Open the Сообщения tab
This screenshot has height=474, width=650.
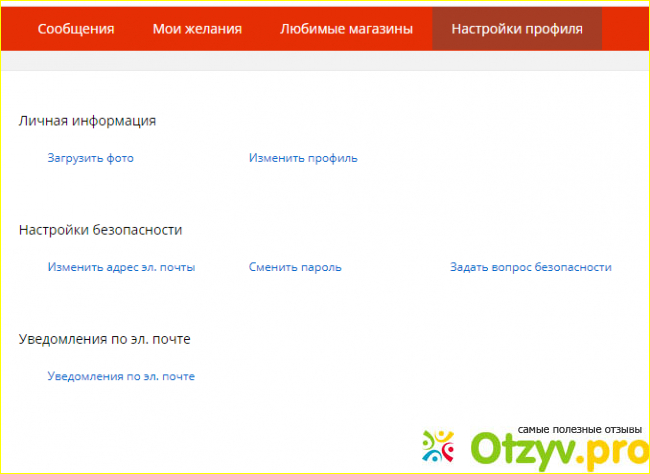76,29
